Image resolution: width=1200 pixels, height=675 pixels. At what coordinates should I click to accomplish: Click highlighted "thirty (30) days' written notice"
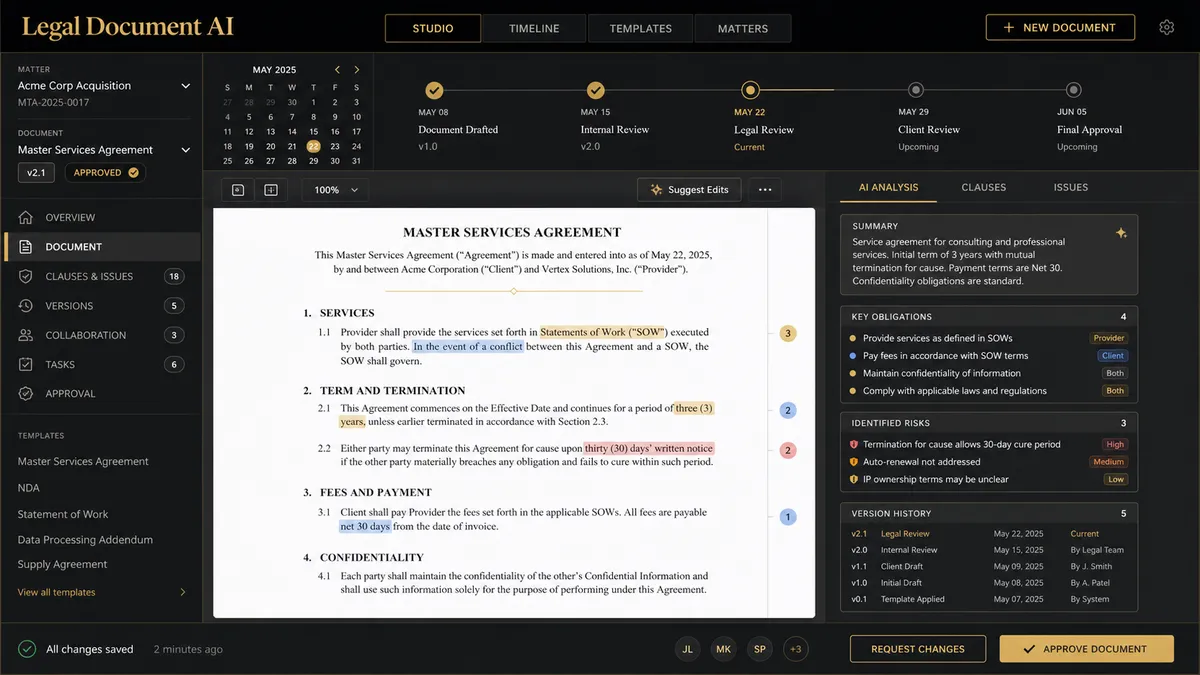click(649, 448)
